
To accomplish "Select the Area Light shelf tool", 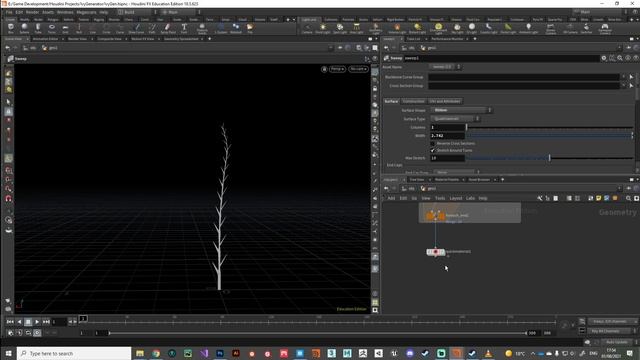I will tap(356, 28).
